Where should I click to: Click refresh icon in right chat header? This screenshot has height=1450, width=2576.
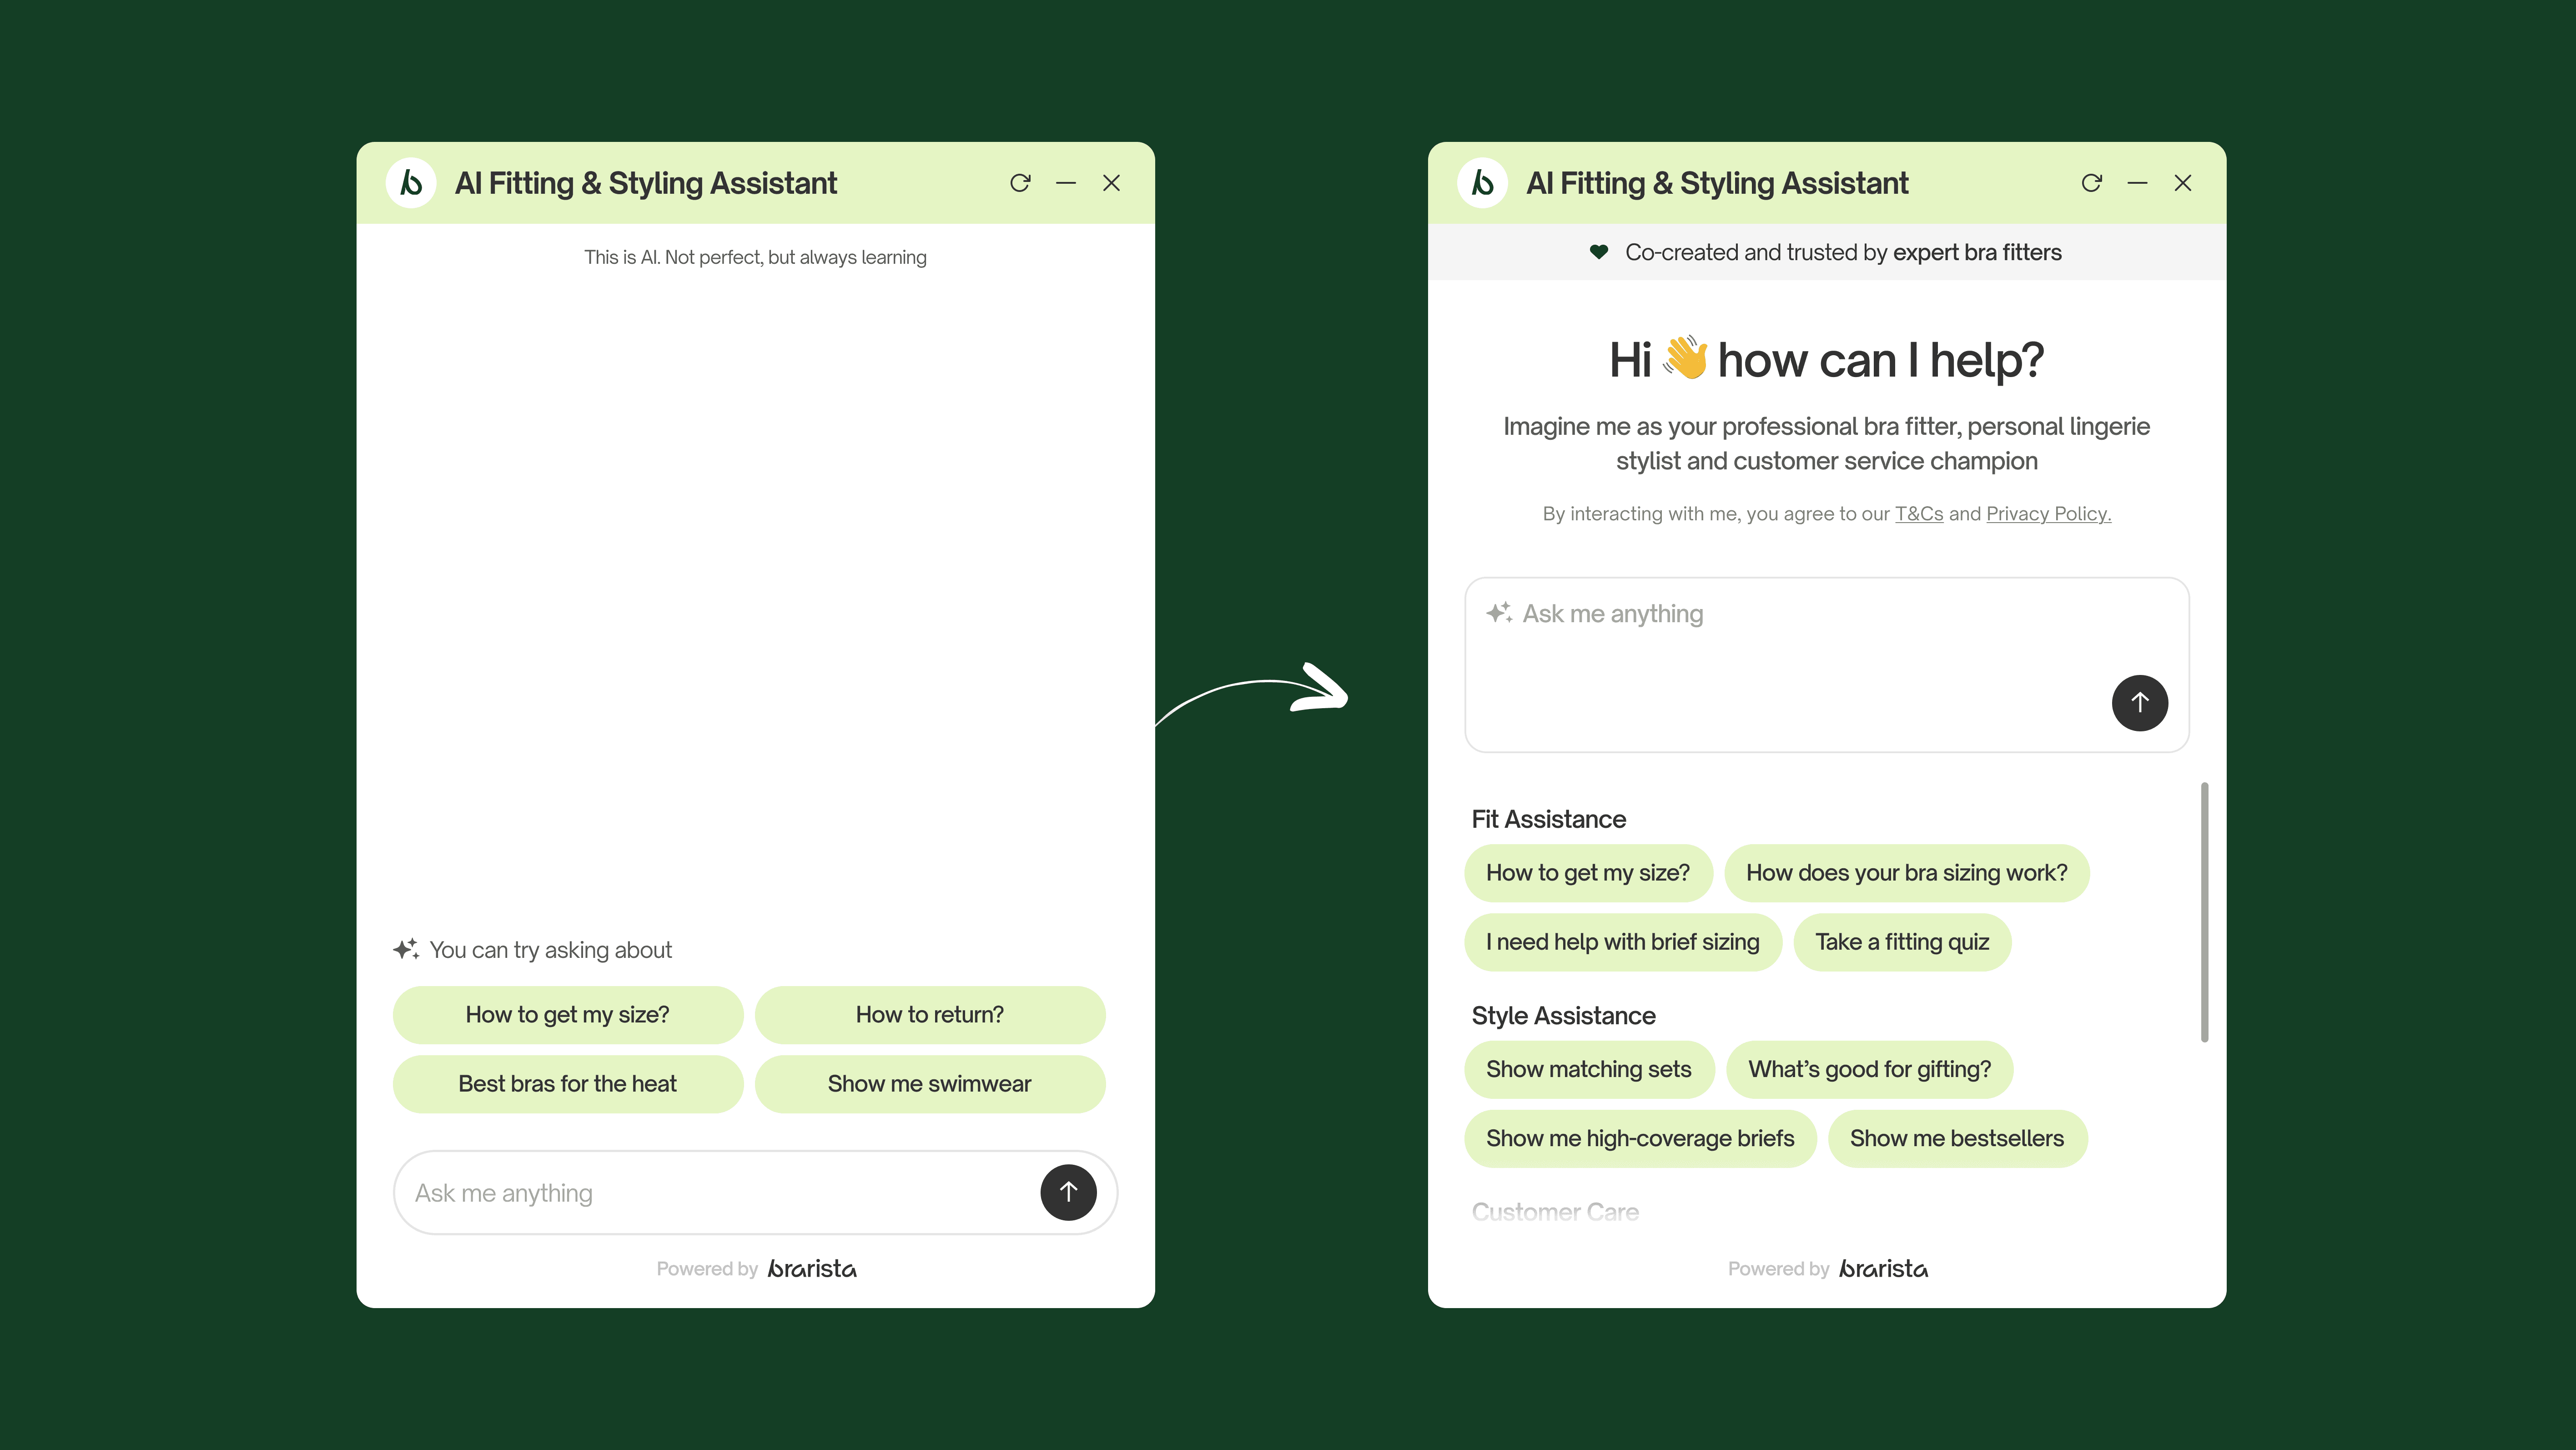tap(2091, 183)
